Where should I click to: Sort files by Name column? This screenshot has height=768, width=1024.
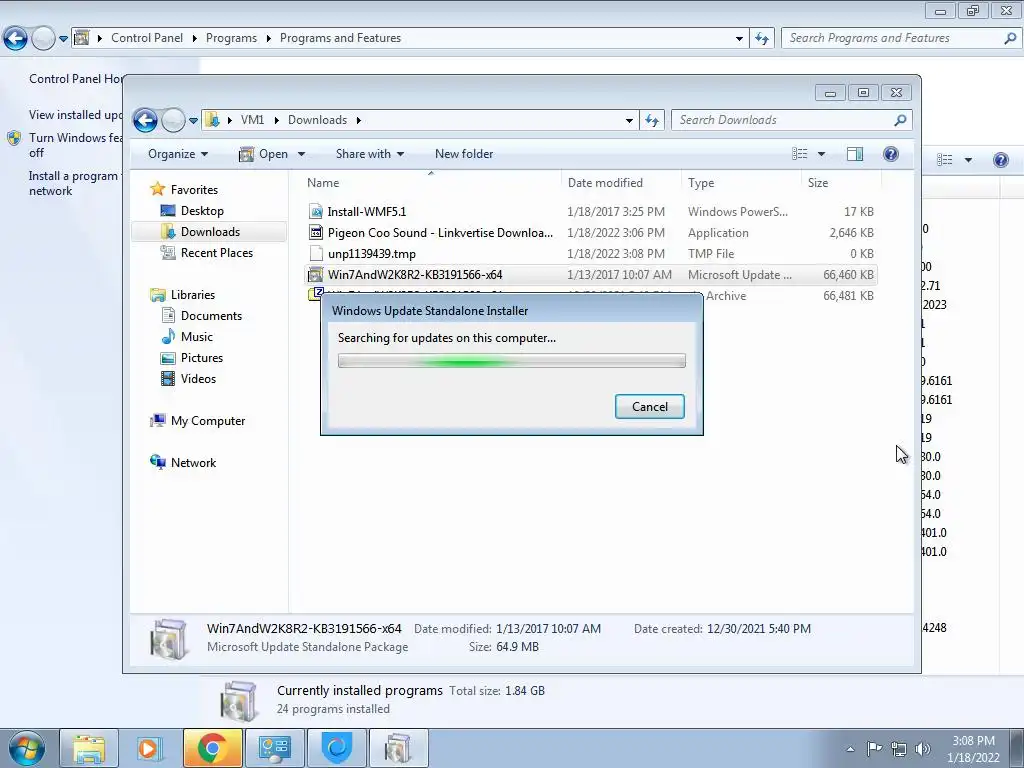[431, 183]
